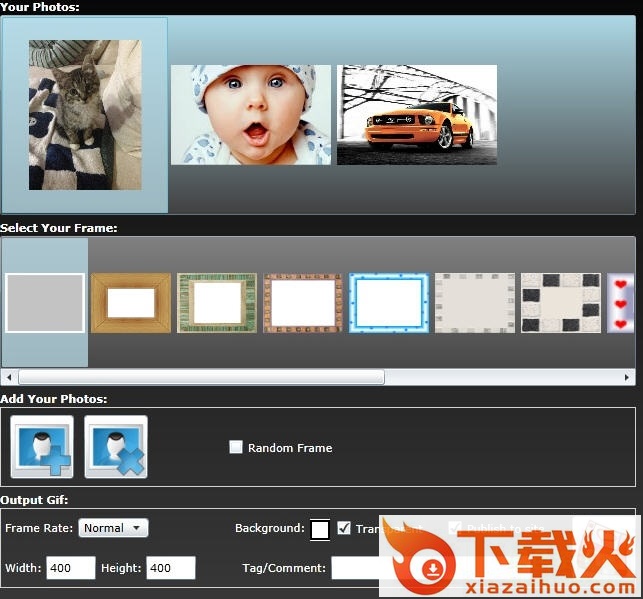The width and height of the screenshot is (643, 599).
Task: Choose the beige frame with gray squares
Action: (475, 303)
